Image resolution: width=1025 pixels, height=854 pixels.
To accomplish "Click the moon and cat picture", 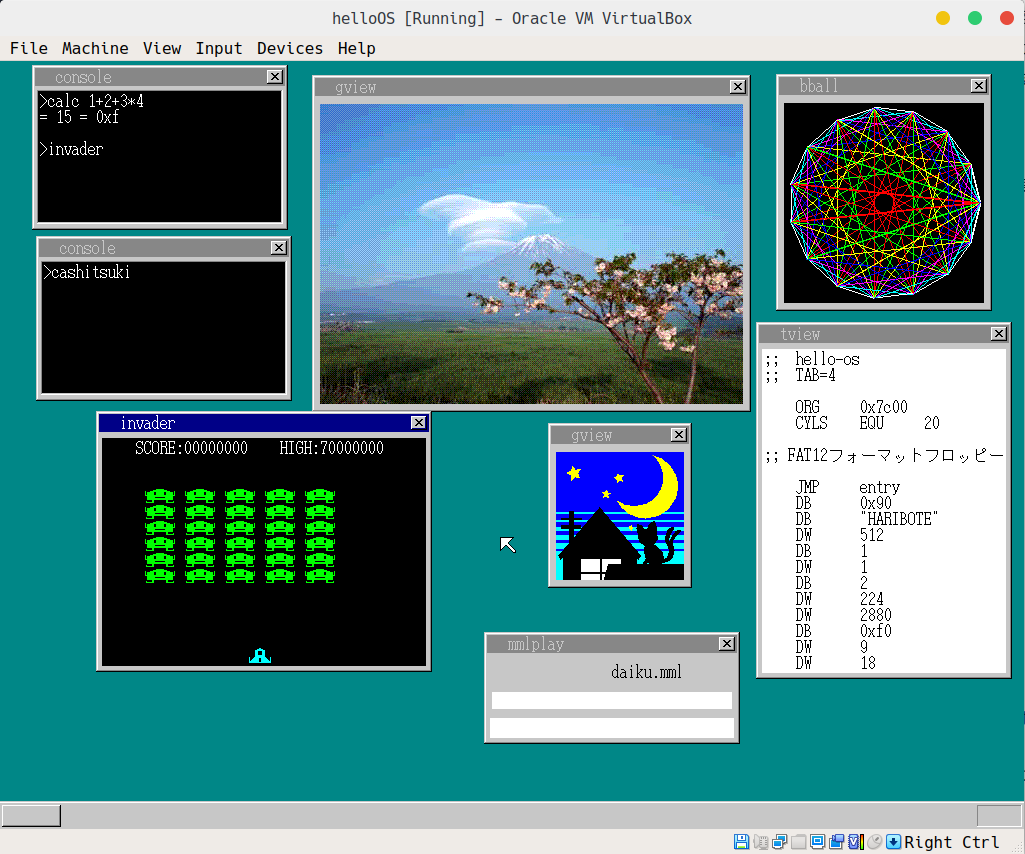I will 620,516.
